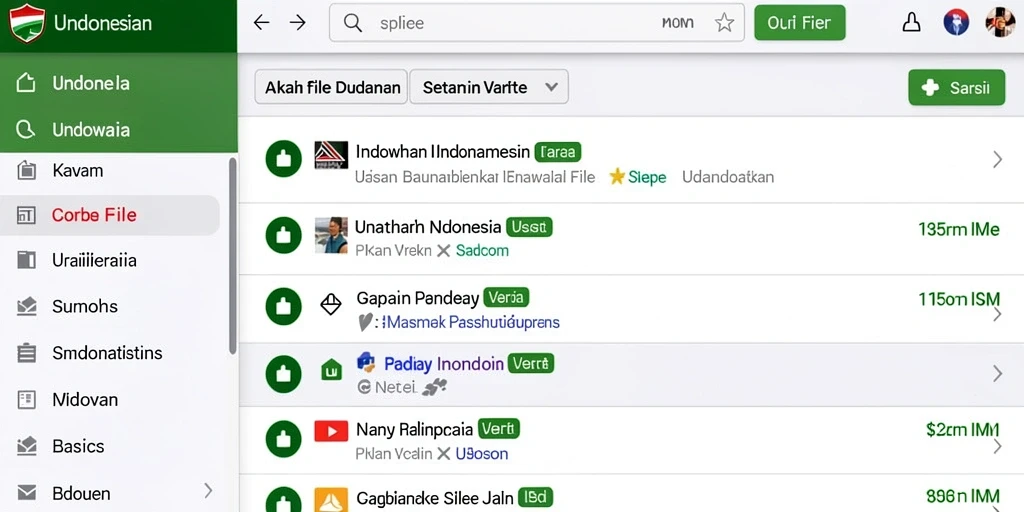Click the green house icon on Padiay Inondoin row
This screenshot has width=1024, height=512.
(x=331, y=370)
